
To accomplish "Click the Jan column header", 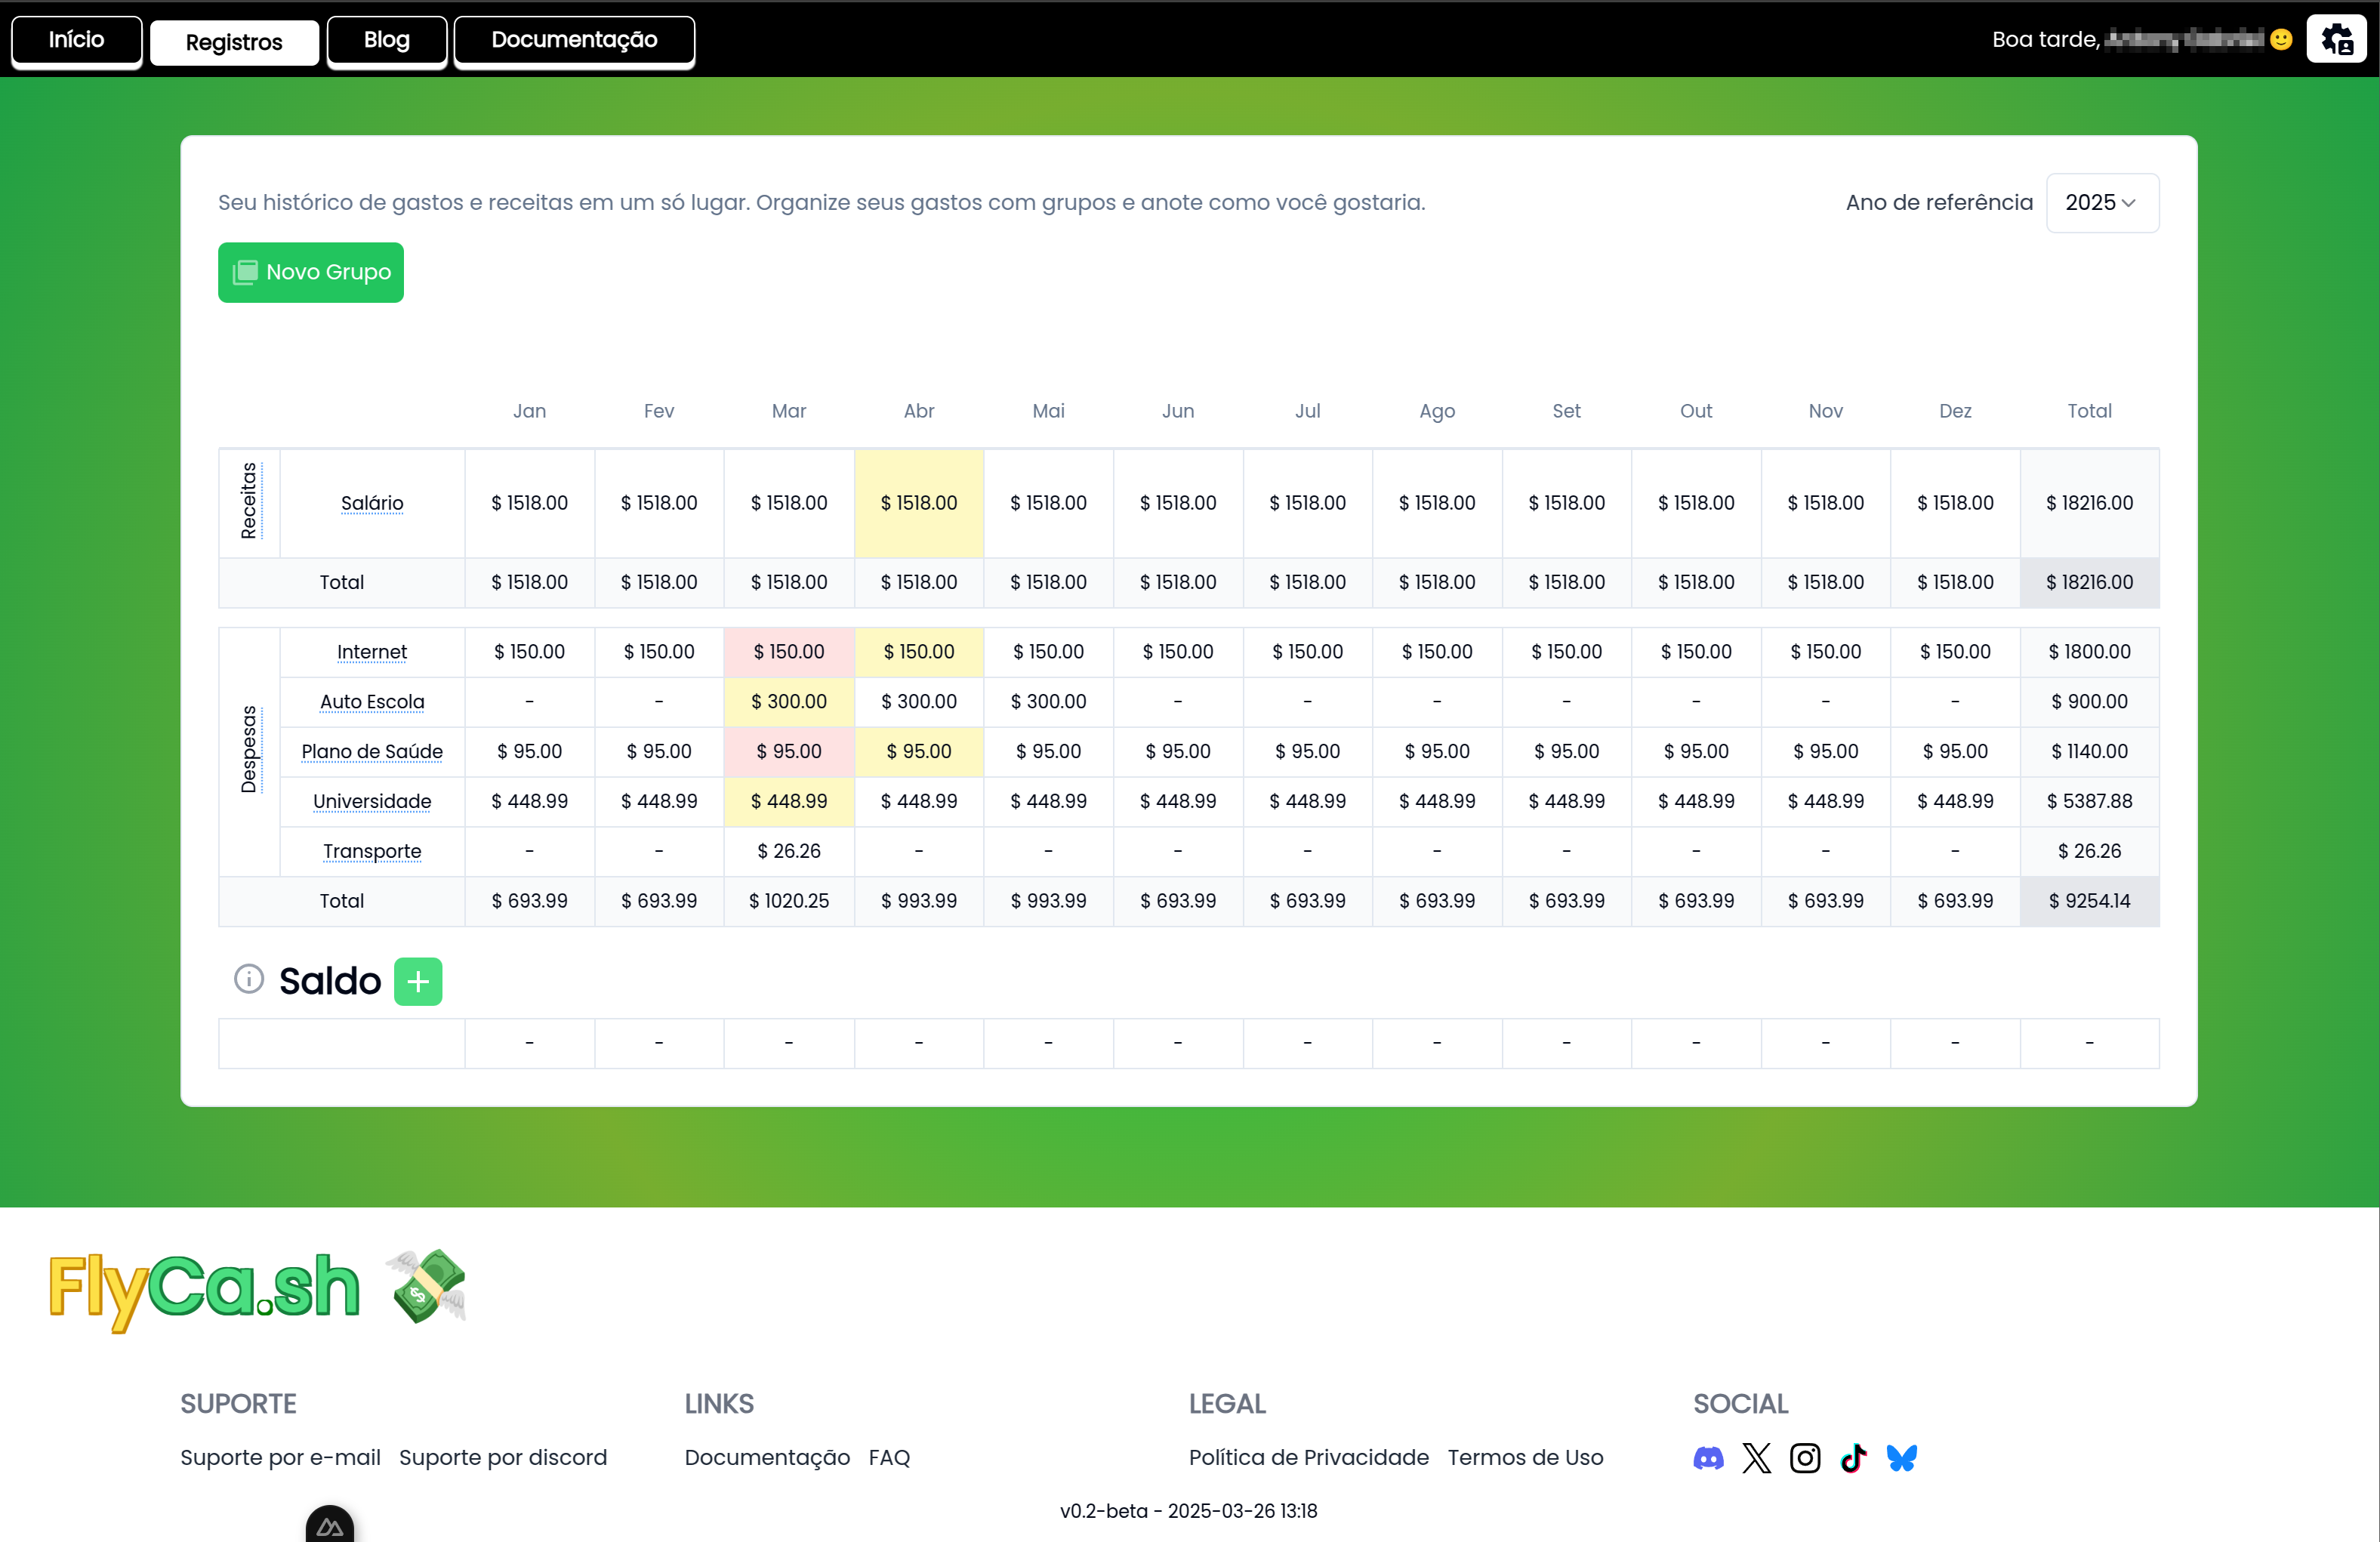I will [x=529, y=411].
